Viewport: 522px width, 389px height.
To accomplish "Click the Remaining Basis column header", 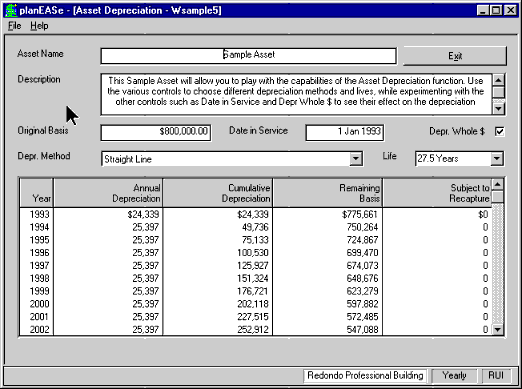I will (x=327, y=193).
